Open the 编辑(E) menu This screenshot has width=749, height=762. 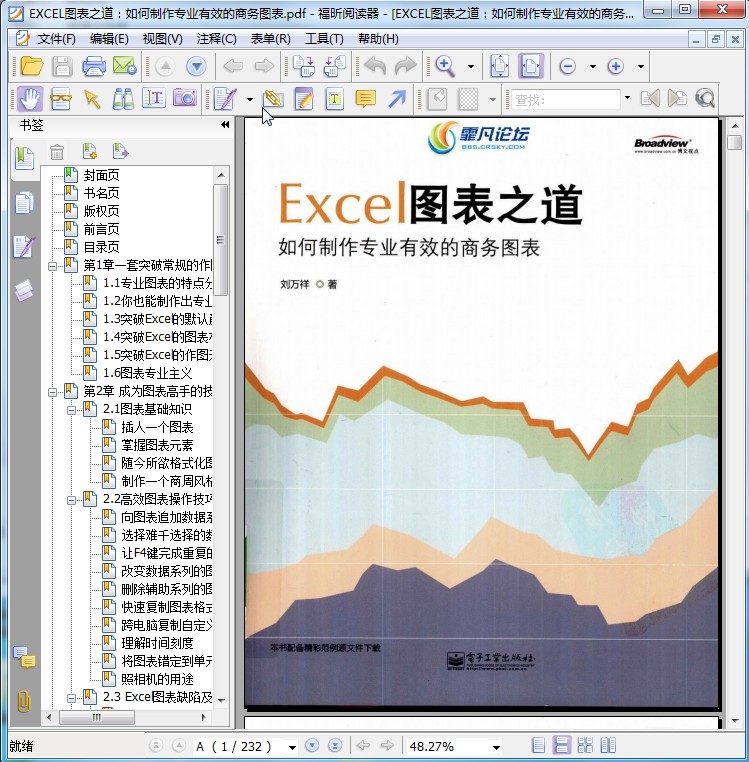point(109,39)
